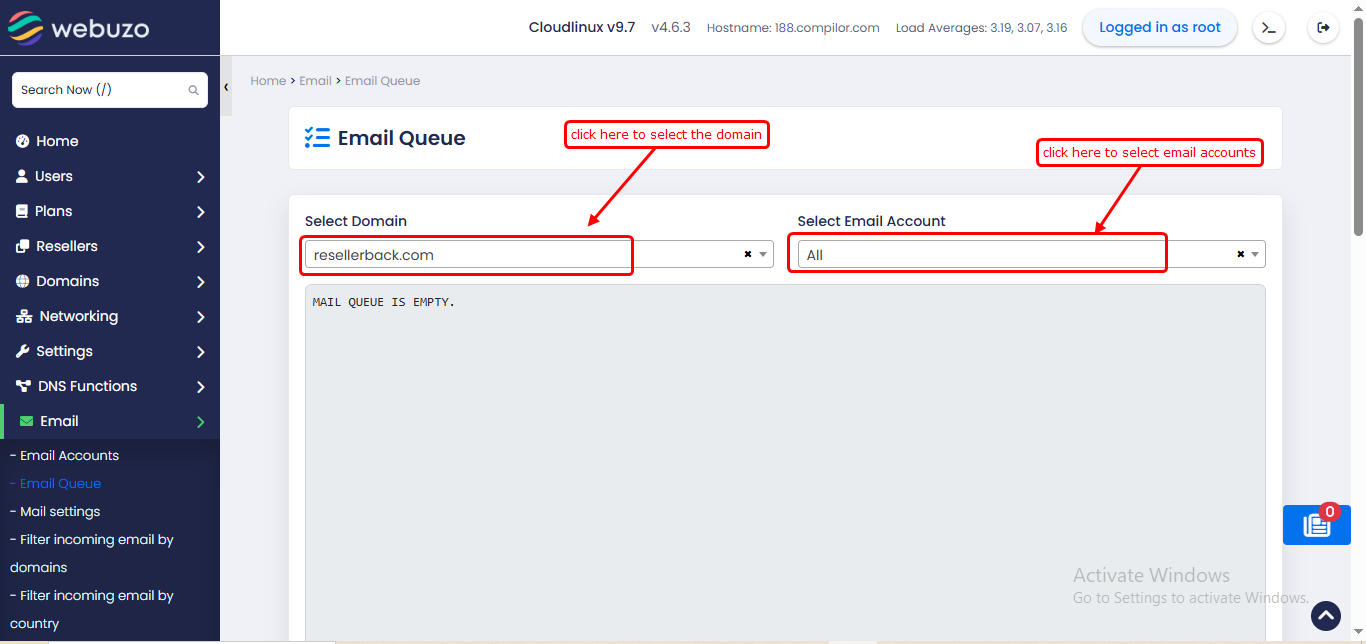Viewport: 1366px width, 644px height.
Task: Clear the selected email account x icon
Action: pyautogui.click(x=1240, y=255)
